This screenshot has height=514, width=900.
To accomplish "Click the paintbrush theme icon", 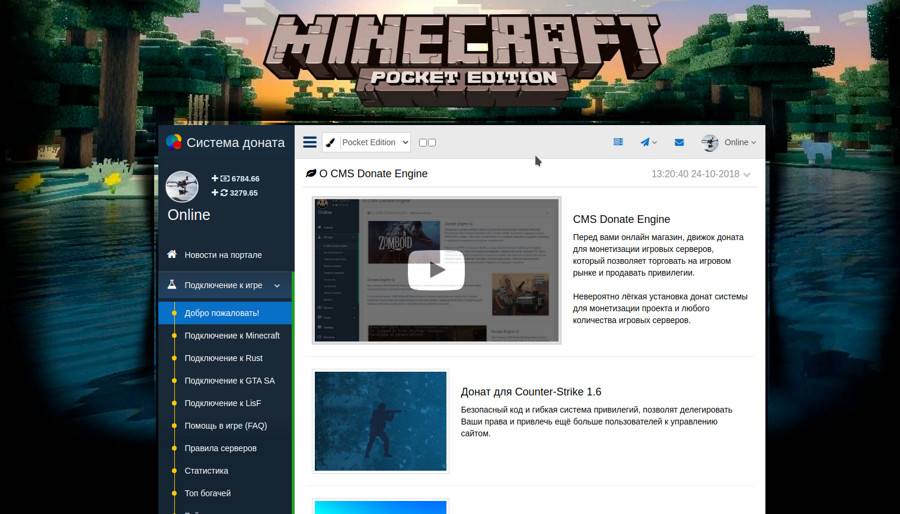I will click(330, 143).
